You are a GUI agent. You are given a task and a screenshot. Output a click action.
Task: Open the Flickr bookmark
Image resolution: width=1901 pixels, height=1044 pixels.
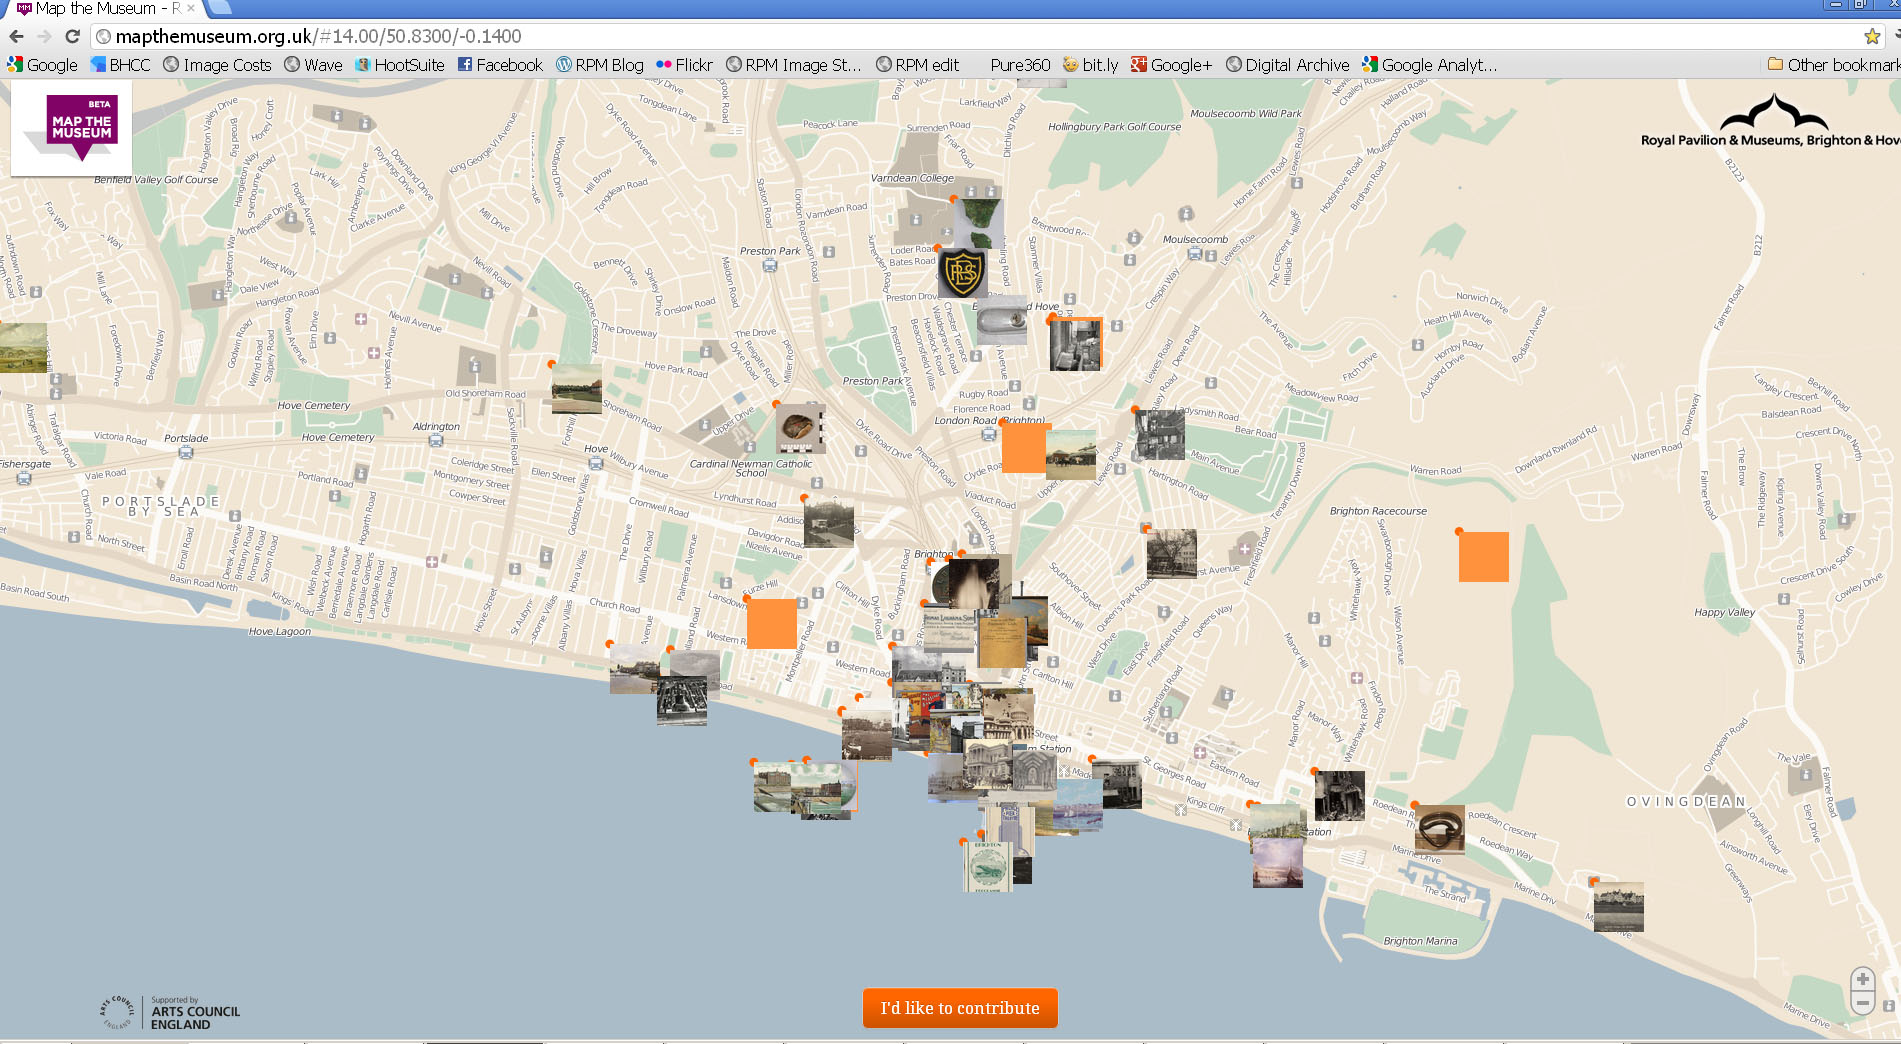pos(684,65)
